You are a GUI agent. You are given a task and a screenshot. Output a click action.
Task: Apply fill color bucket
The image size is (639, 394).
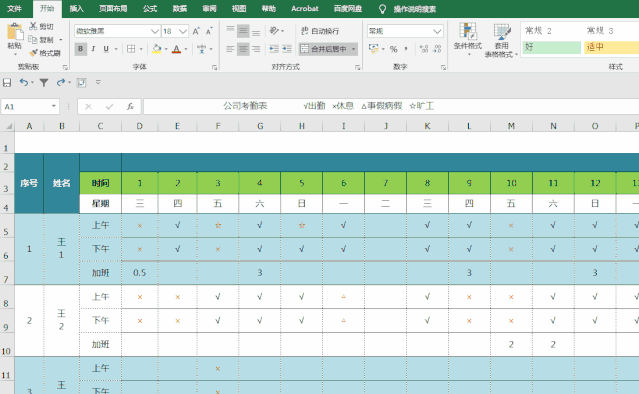pos(156,49)
